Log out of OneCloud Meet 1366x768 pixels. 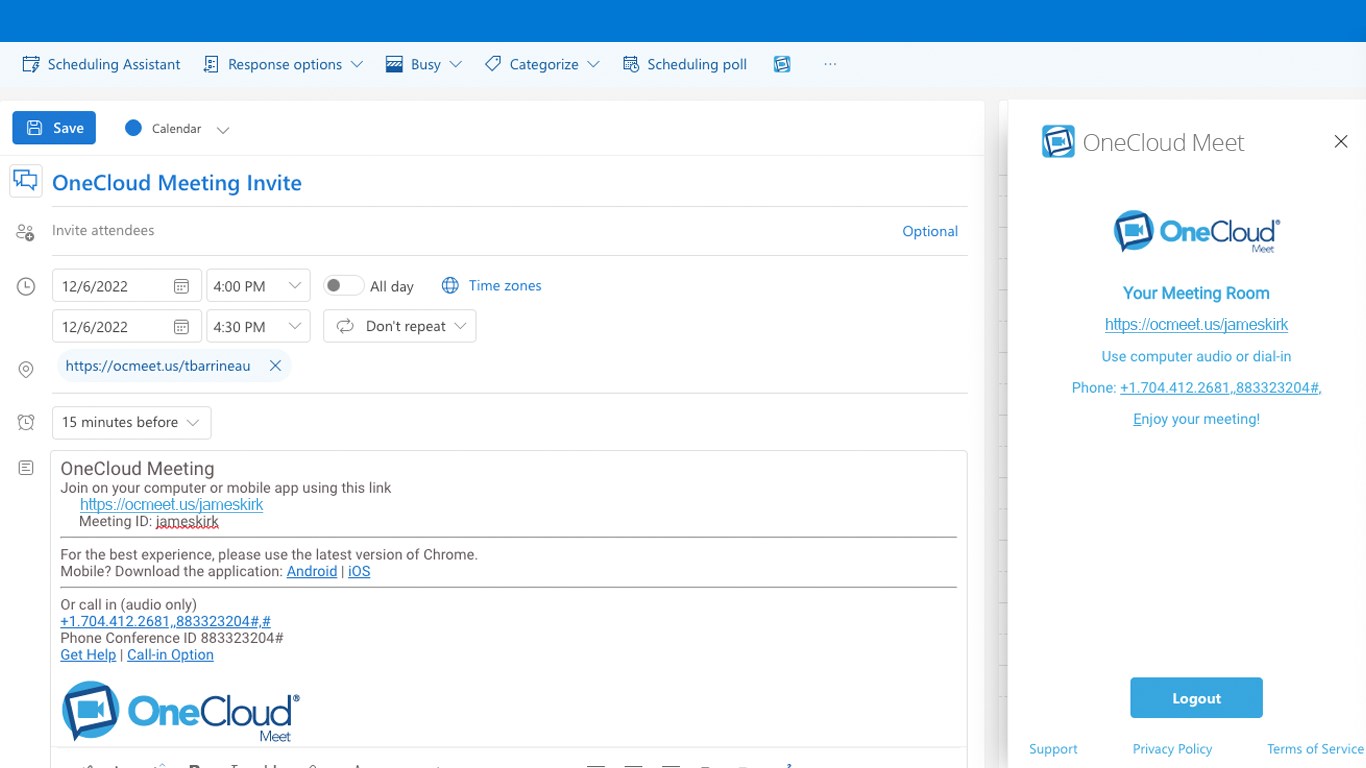[x=1196, y=698]
